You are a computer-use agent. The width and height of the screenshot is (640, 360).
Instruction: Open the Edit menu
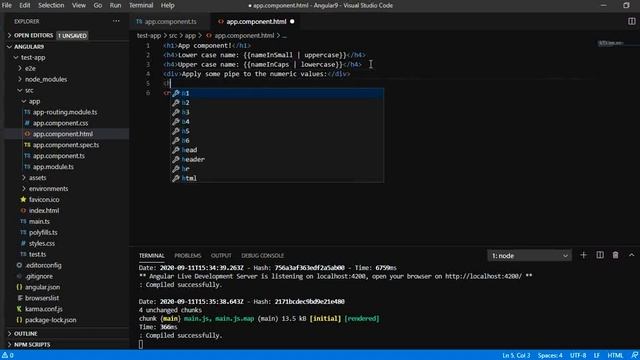point(24,5)
